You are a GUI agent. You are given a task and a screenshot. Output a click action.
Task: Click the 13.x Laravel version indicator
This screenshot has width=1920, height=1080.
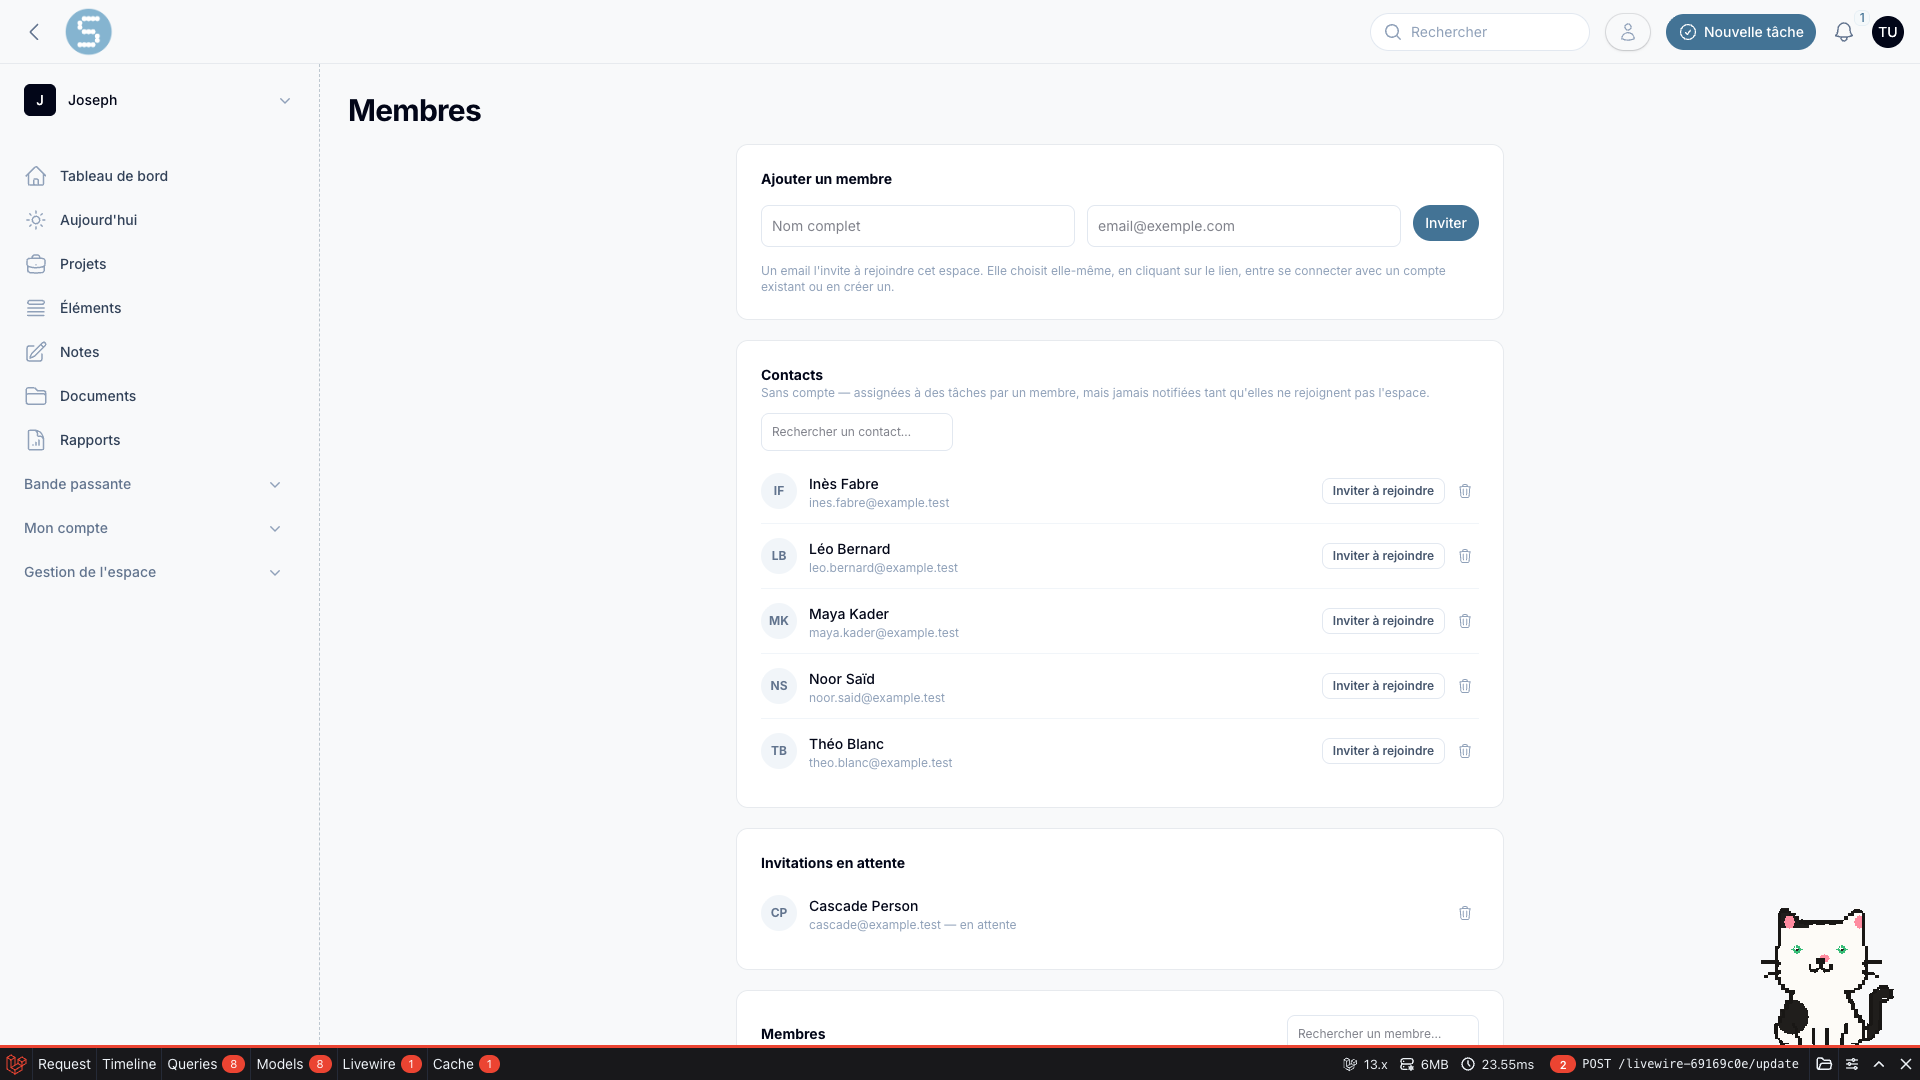pyautogui.click(x=1365, y=1064)
